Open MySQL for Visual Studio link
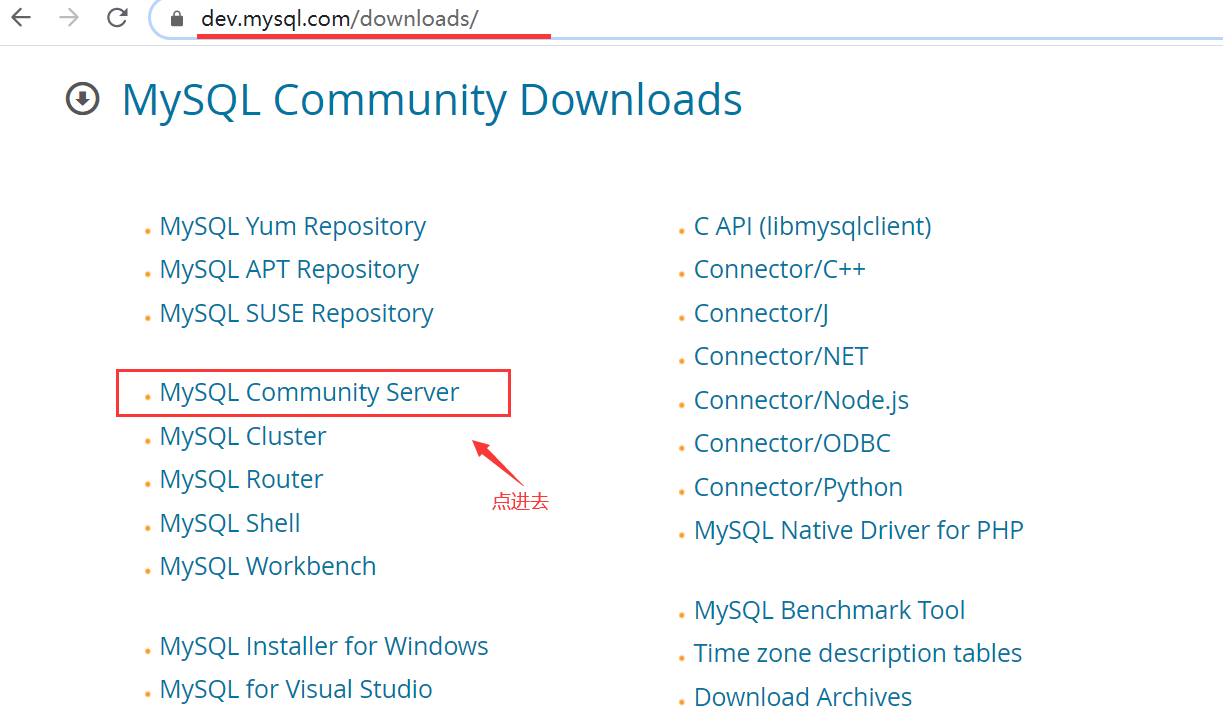 tap(295, 689)
